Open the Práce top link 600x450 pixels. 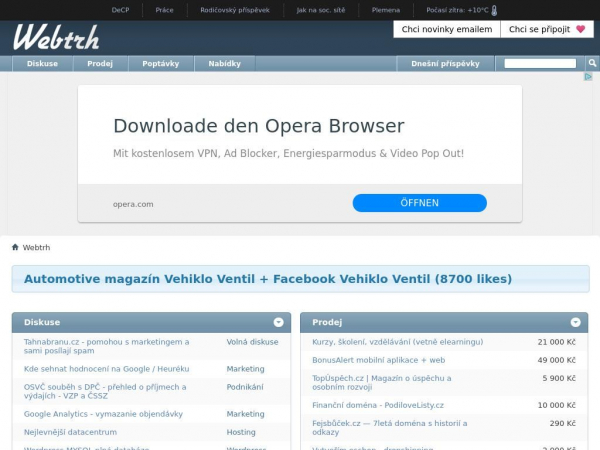coord(165,10)
